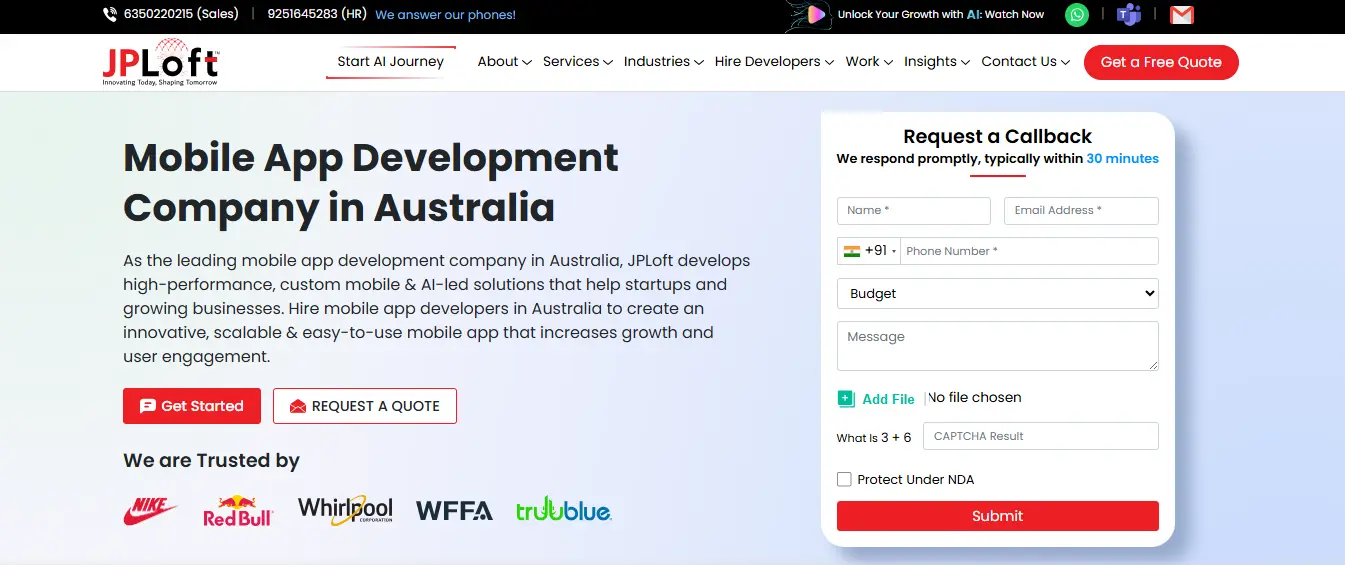Screen dimensions: 1345x565
Task: Check the Protect Under NDA checkbox
Action: point(844,479)
